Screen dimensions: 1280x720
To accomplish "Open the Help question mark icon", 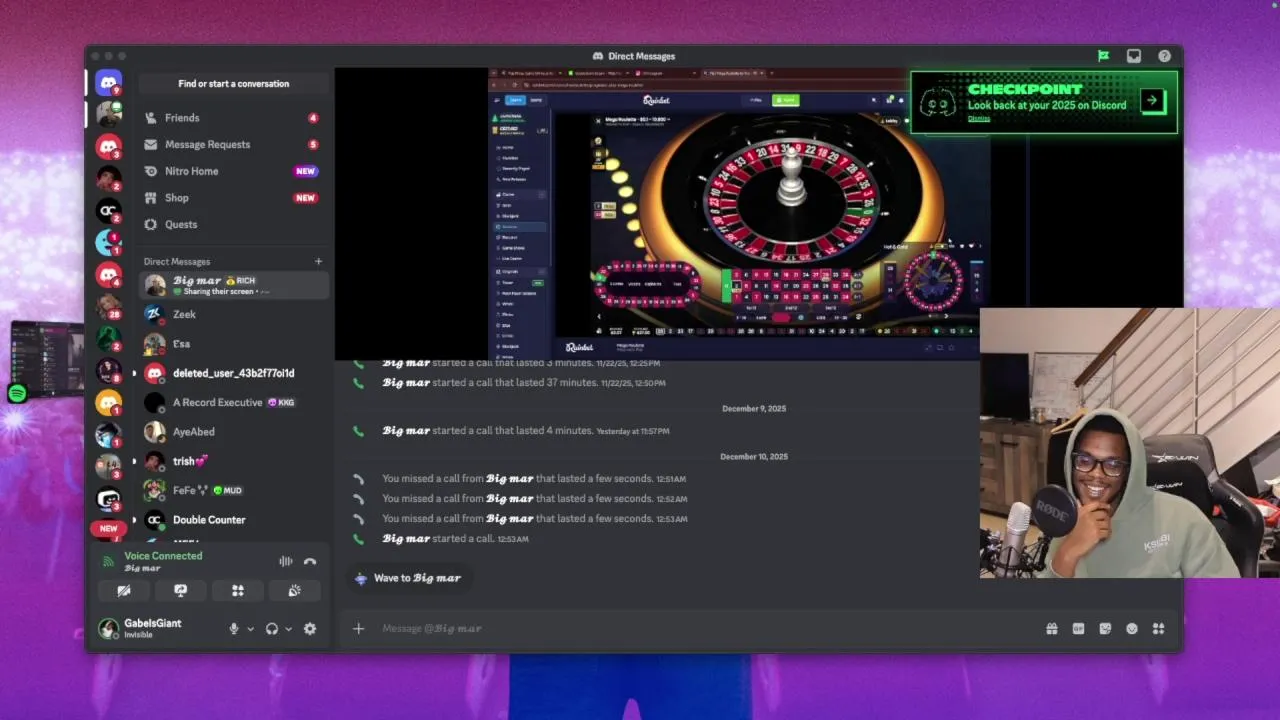I will (1164, 56).
